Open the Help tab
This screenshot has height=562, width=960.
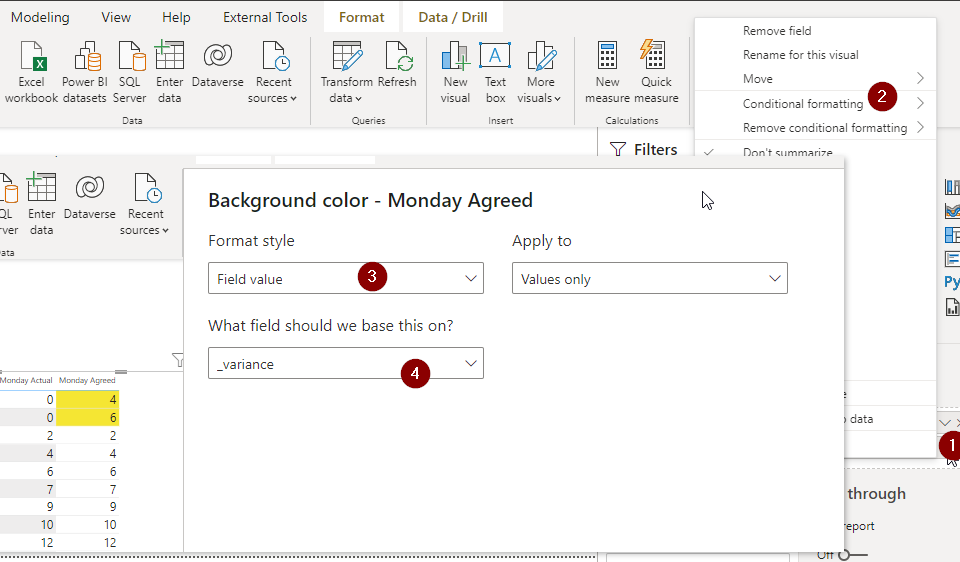coord(176,17)
